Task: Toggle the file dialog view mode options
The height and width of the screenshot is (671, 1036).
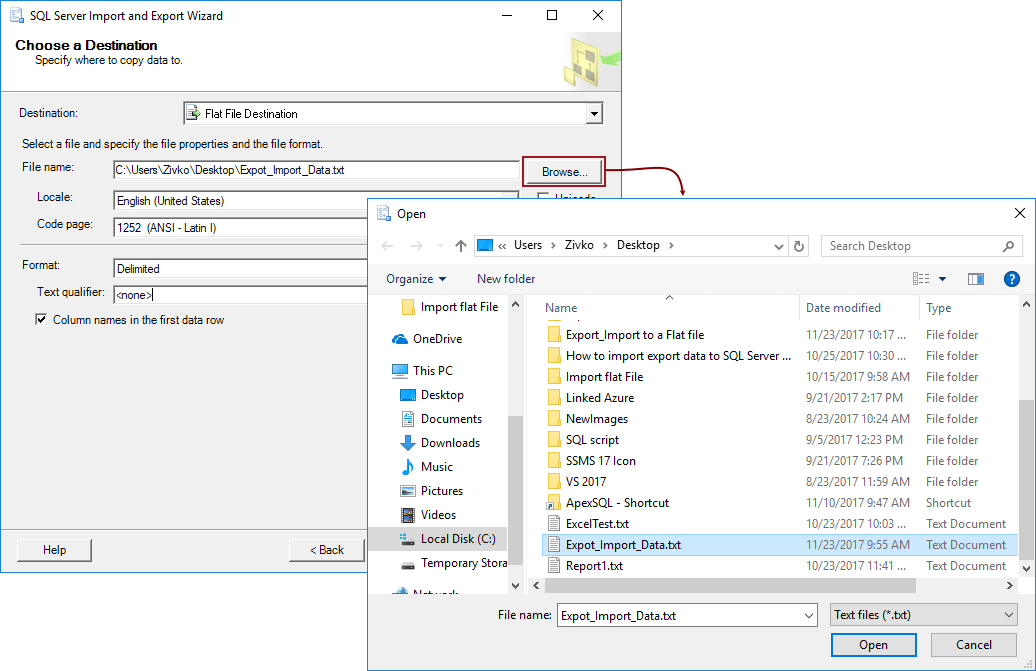Action: coord(942,279)
